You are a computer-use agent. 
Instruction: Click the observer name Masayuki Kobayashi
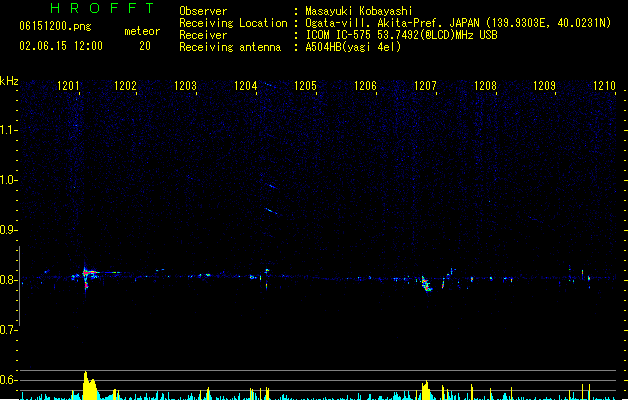pyautogui.click(x=359, y=11)
